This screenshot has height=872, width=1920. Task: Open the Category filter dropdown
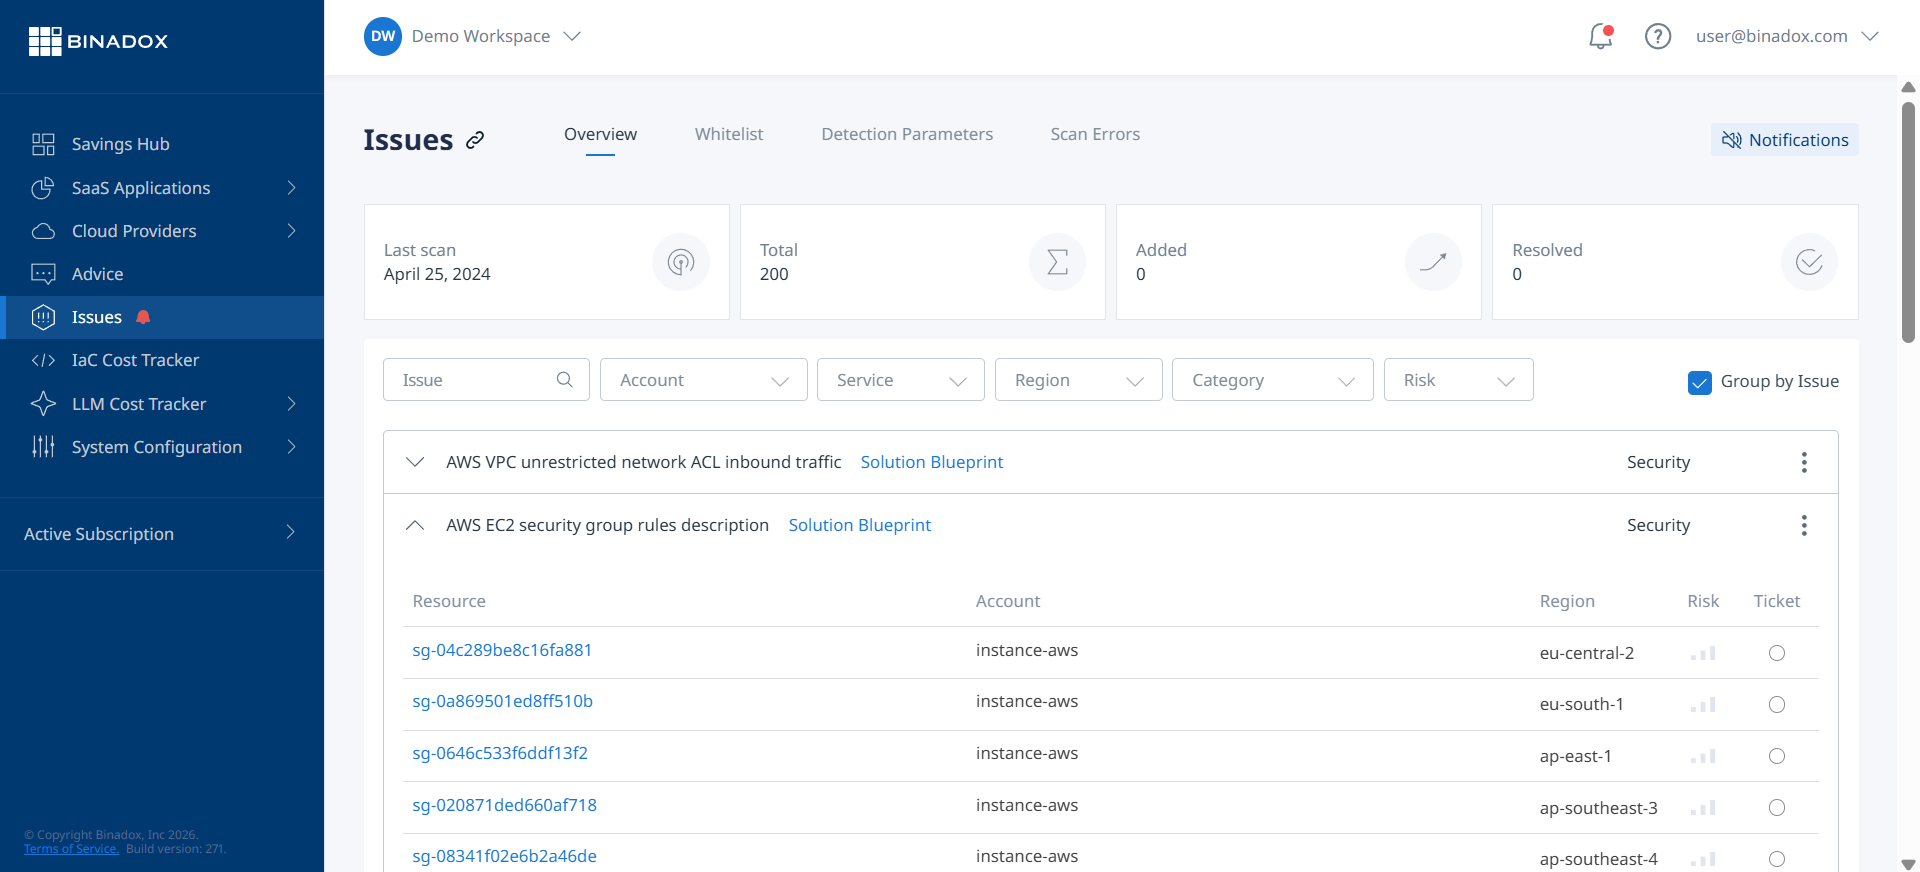1273,380
